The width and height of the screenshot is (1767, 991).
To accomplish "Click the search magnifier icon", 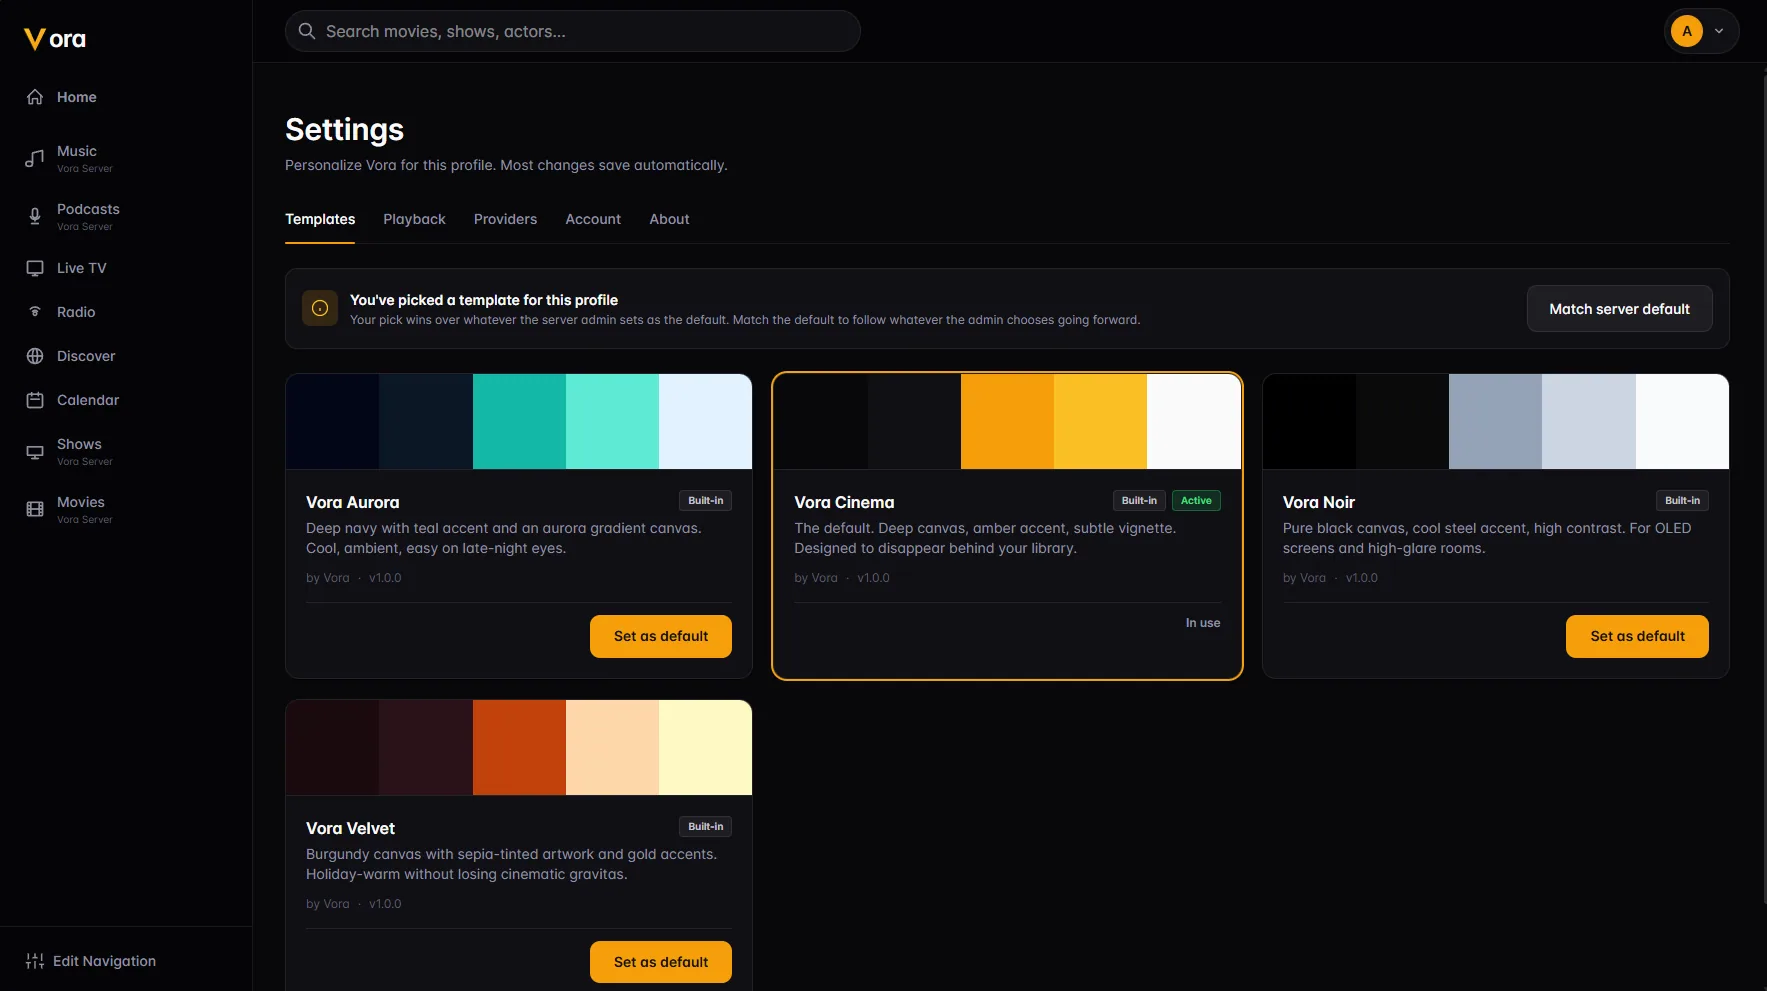I will click(x=307, y=31).
